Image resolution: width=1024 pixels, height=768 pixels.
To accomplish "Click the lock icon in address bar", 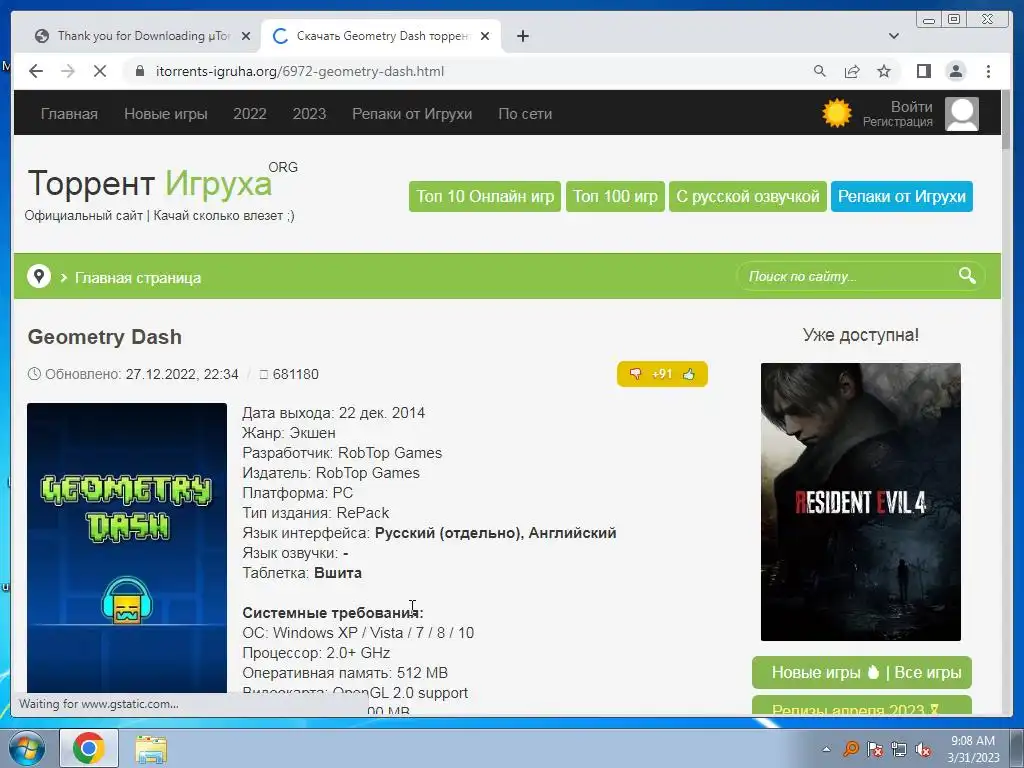I will click(139, 71).
